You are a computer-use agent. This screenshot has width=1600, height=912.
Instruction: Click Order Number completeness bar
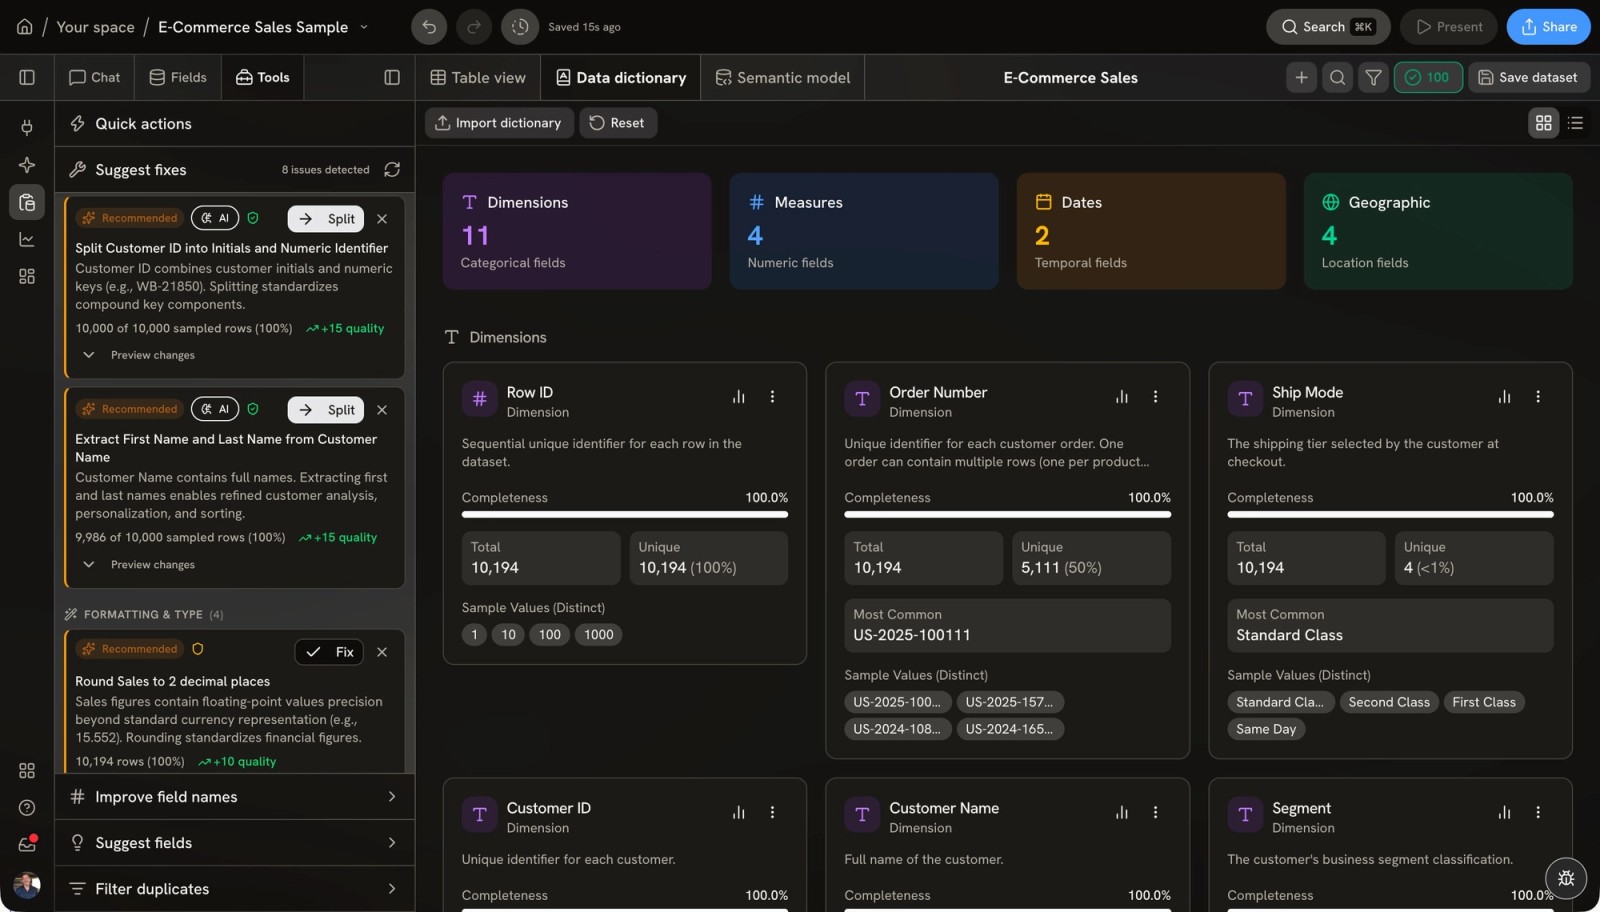[x=1007, y=514]
